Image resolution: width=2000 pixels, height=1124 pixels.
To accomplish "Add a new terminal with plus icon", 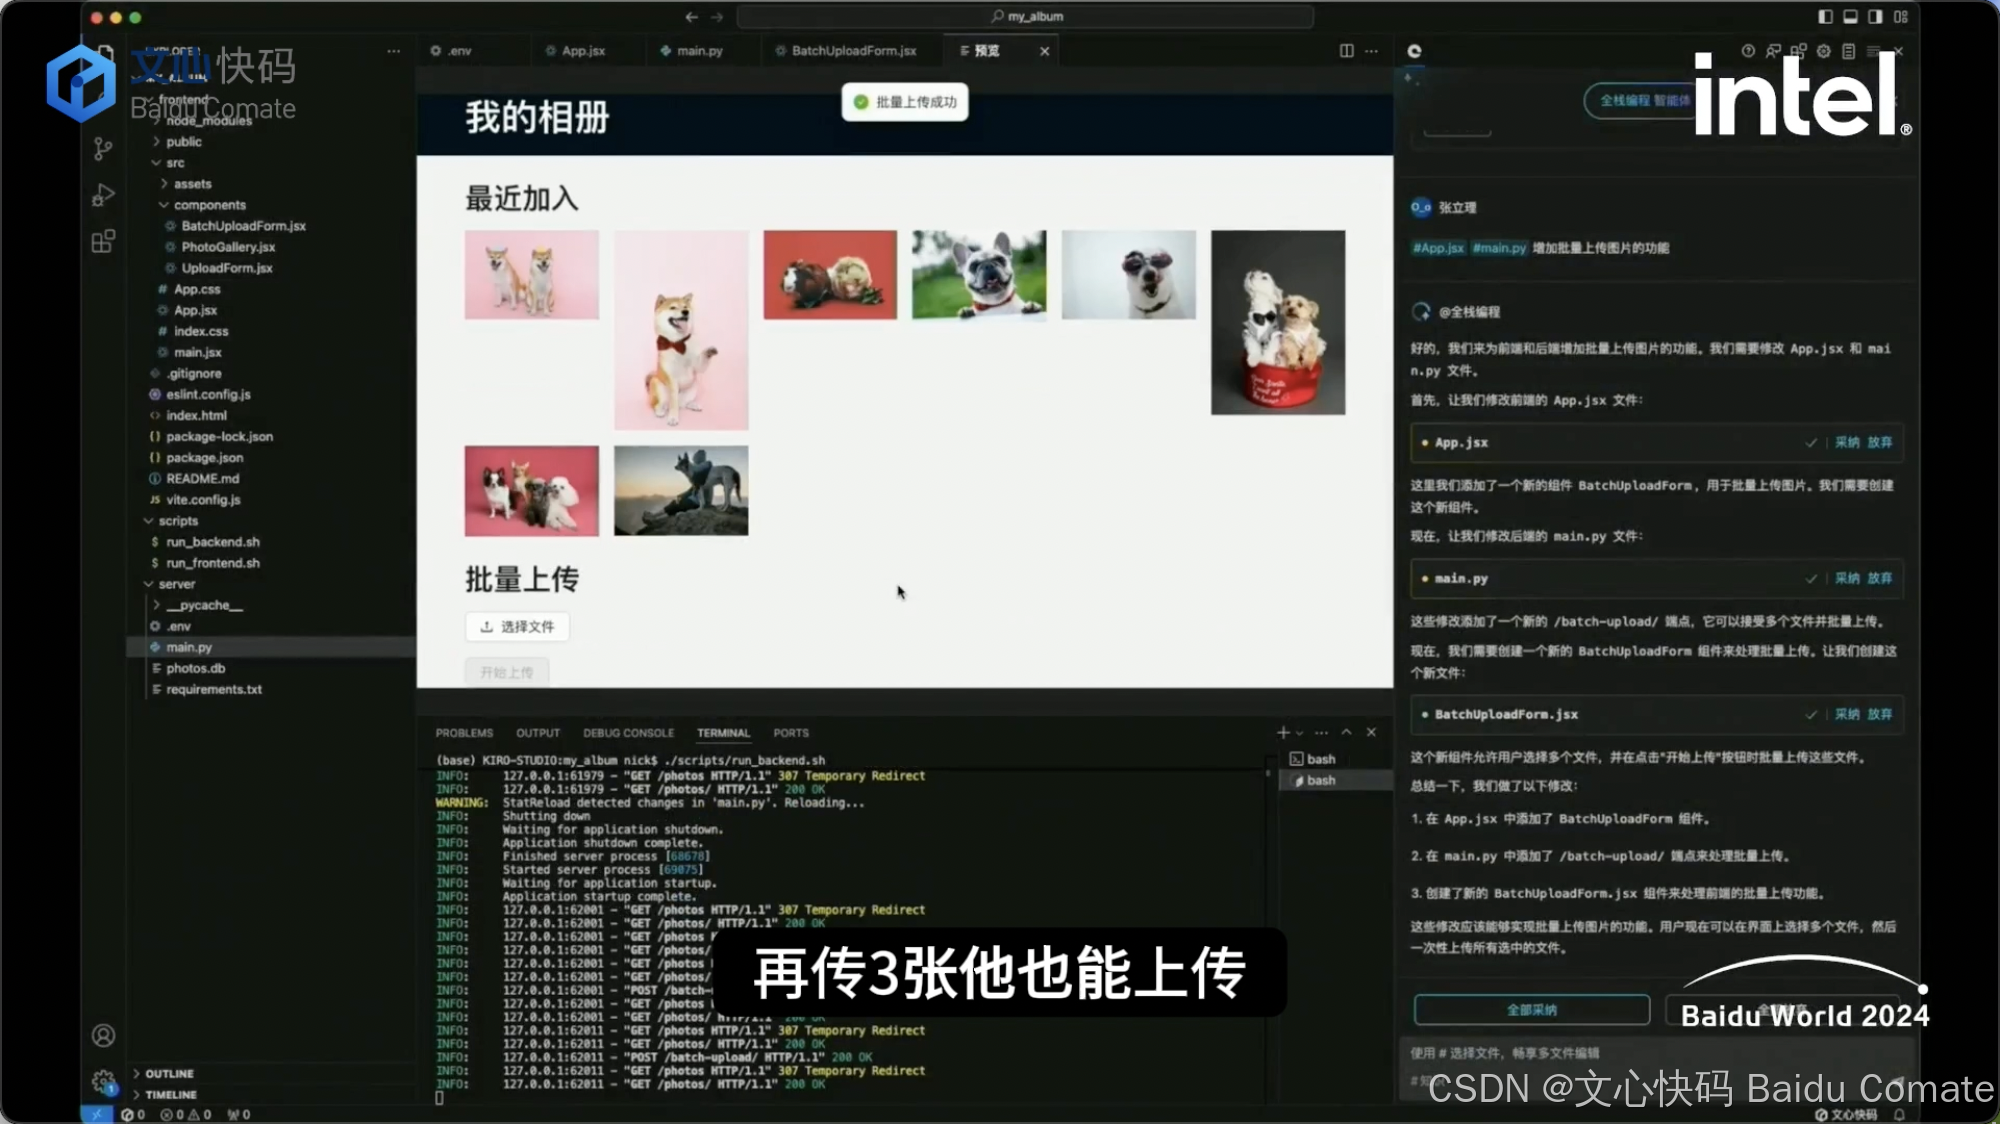I will [1283, 732].
